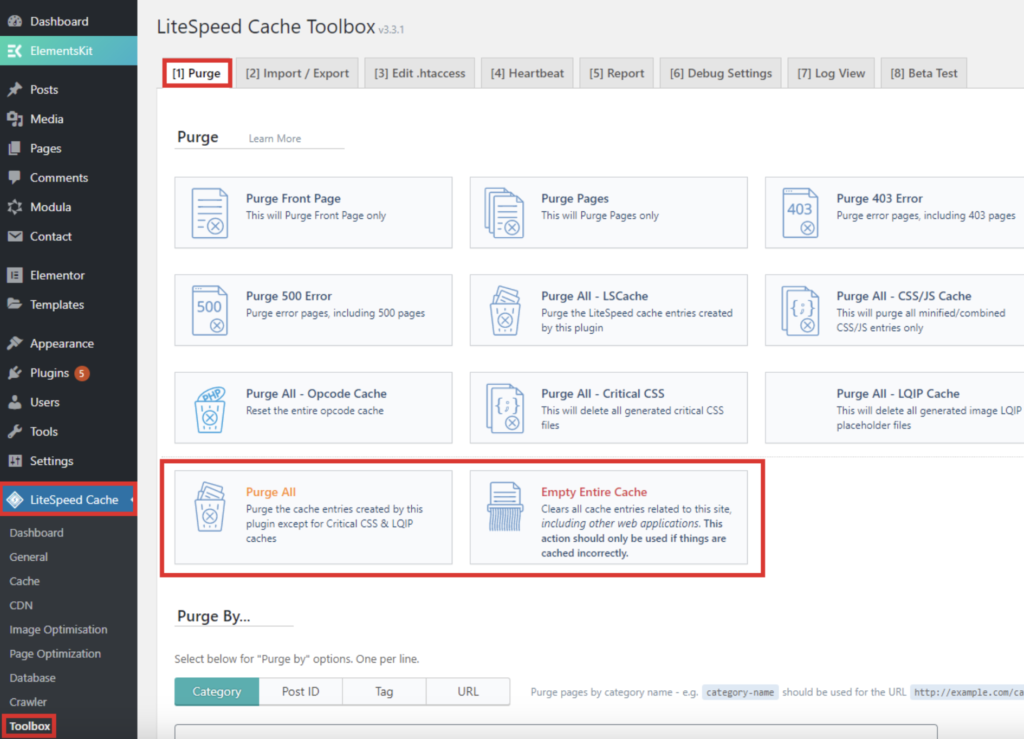Click the 500 error page icon
1024x739 pixels.
coord(210,310)
